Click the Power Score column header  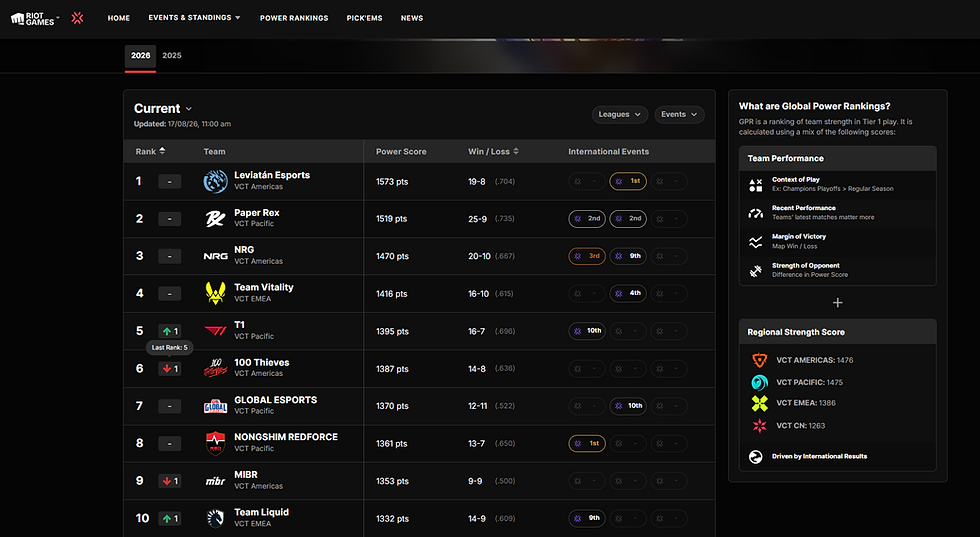tap(401, 151)
